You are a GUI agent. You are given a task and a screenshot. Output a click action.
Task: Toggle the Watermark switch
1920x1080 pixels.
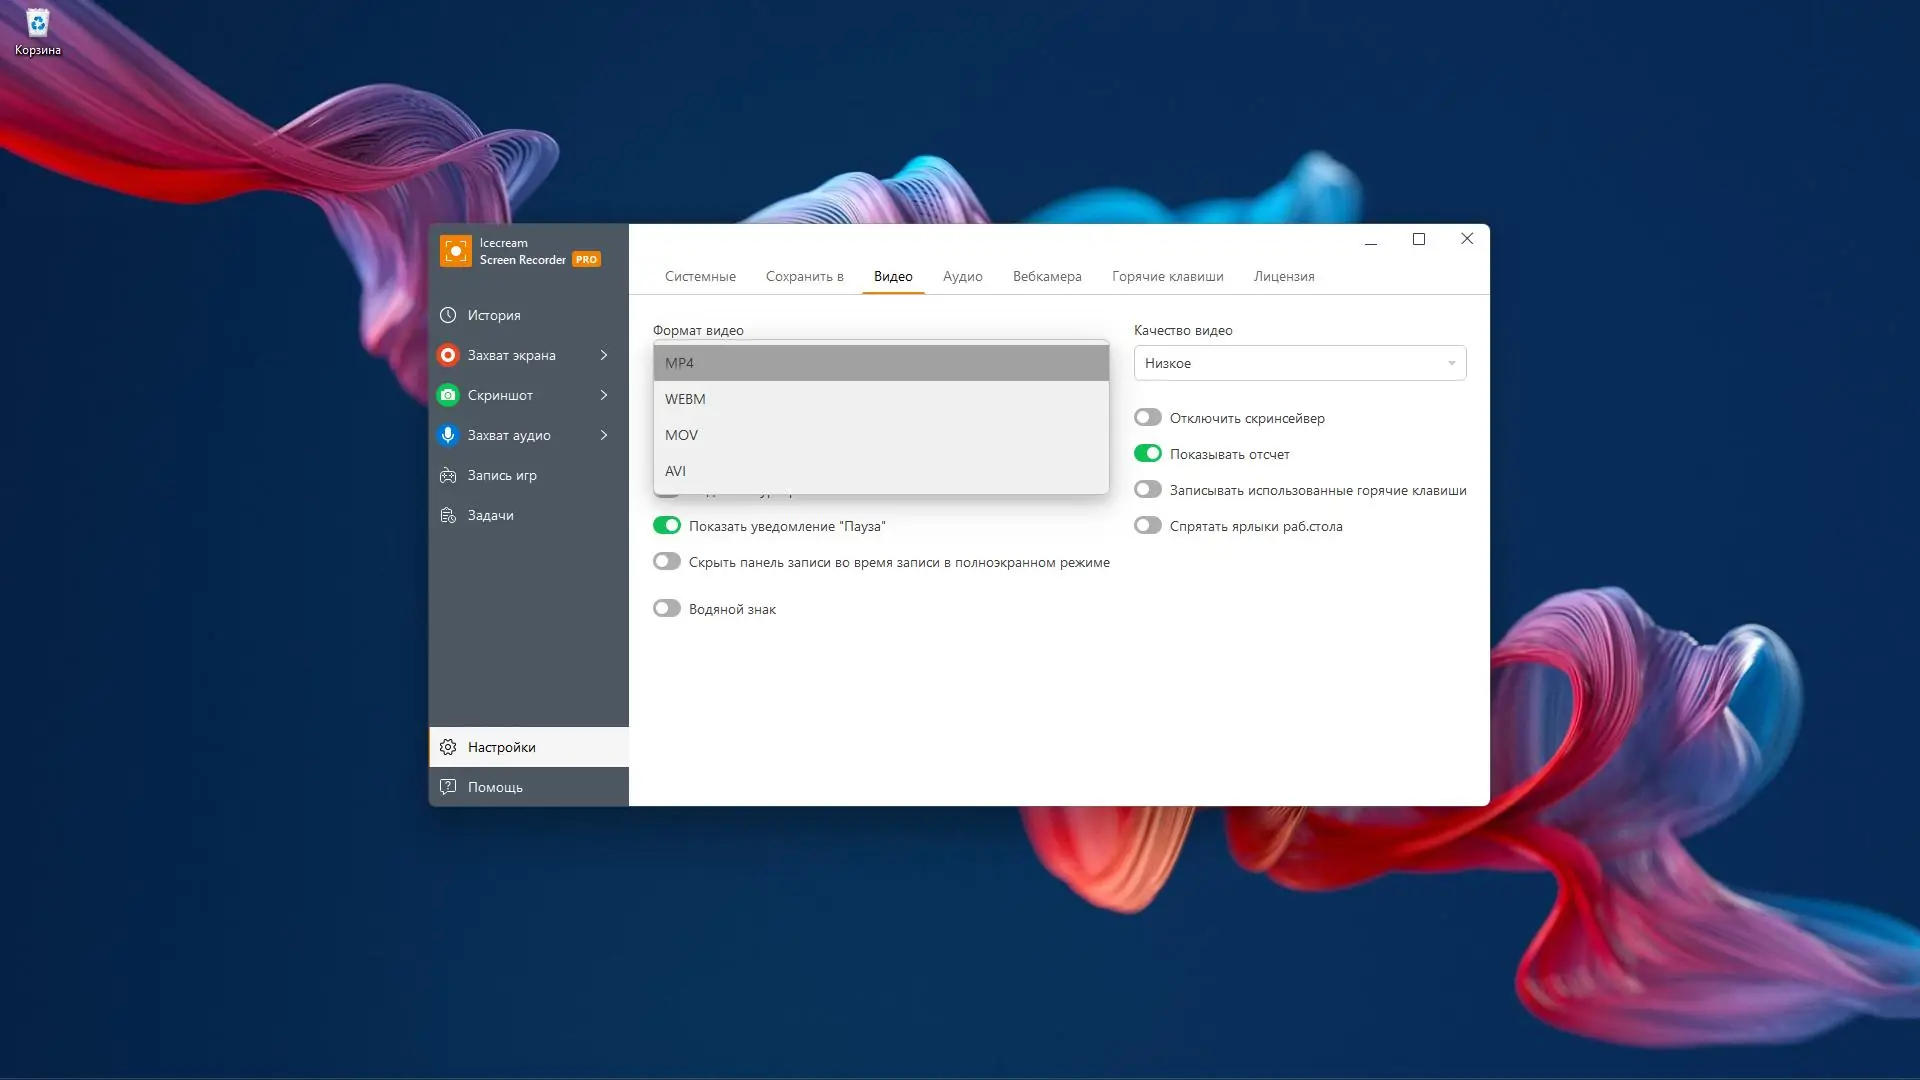(667, 609)
